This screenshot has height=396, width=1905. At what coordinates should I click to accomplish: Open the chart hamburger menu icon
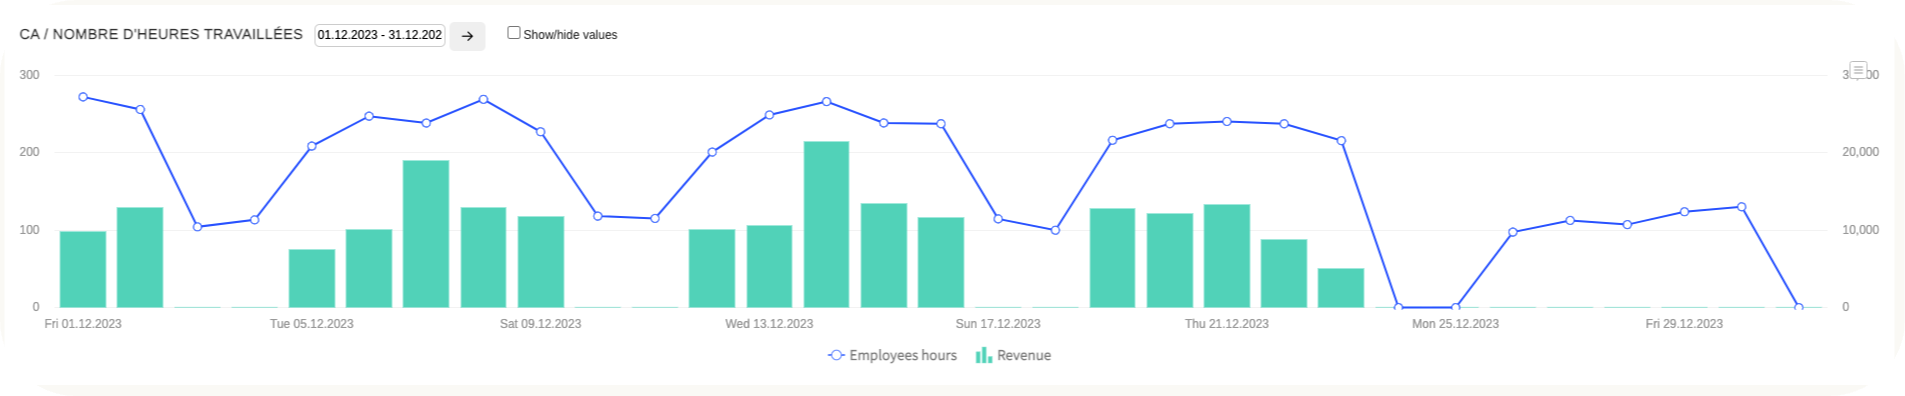coord(1858,70)
